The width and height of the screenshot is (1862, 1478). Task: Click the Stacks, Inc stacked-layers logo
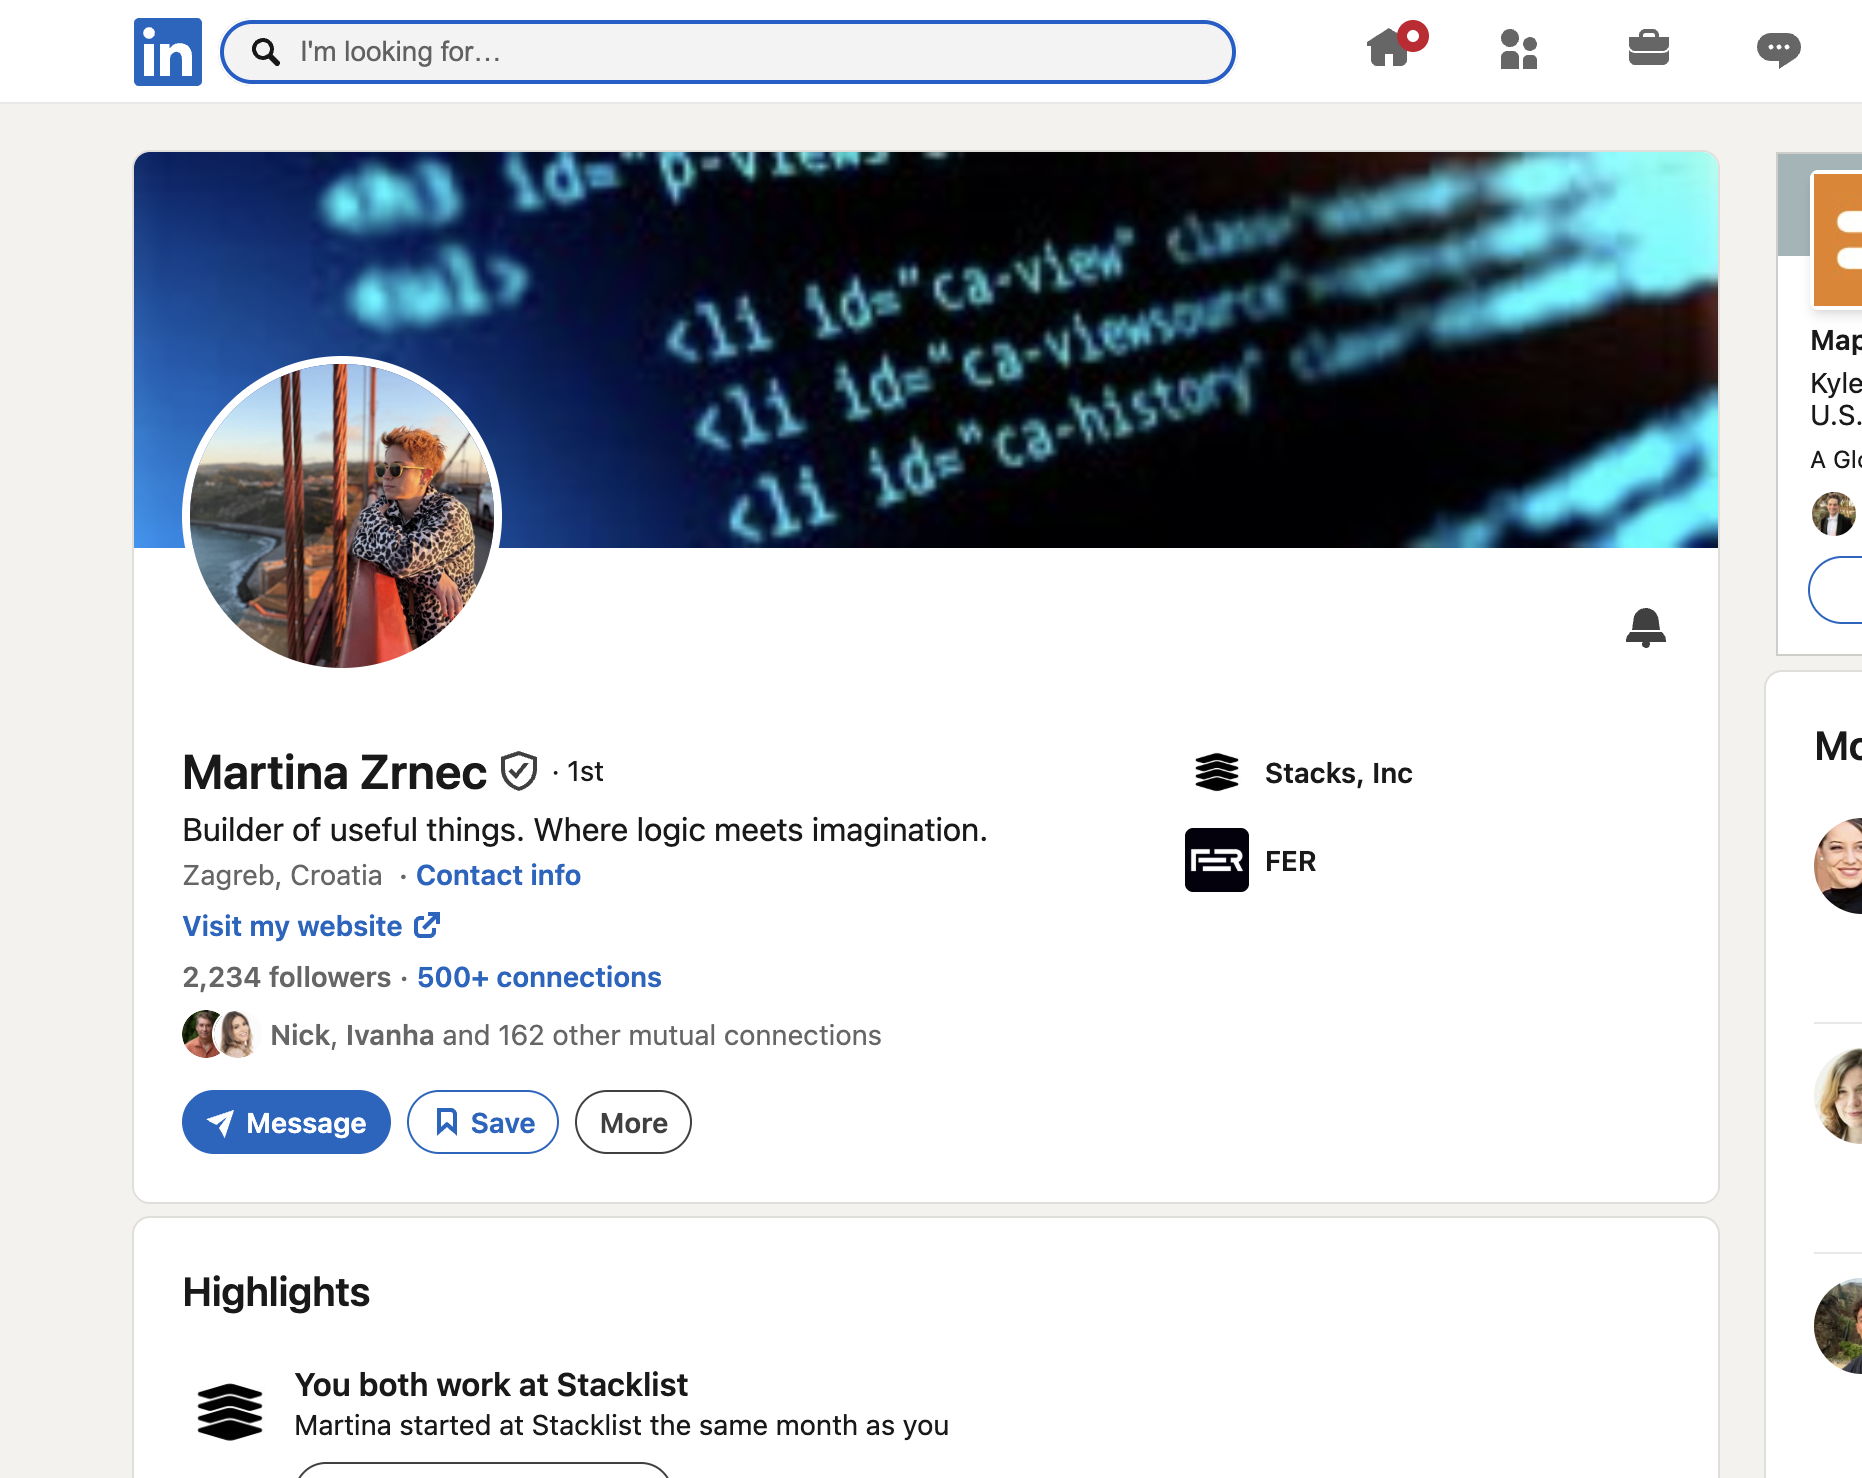1216,772
